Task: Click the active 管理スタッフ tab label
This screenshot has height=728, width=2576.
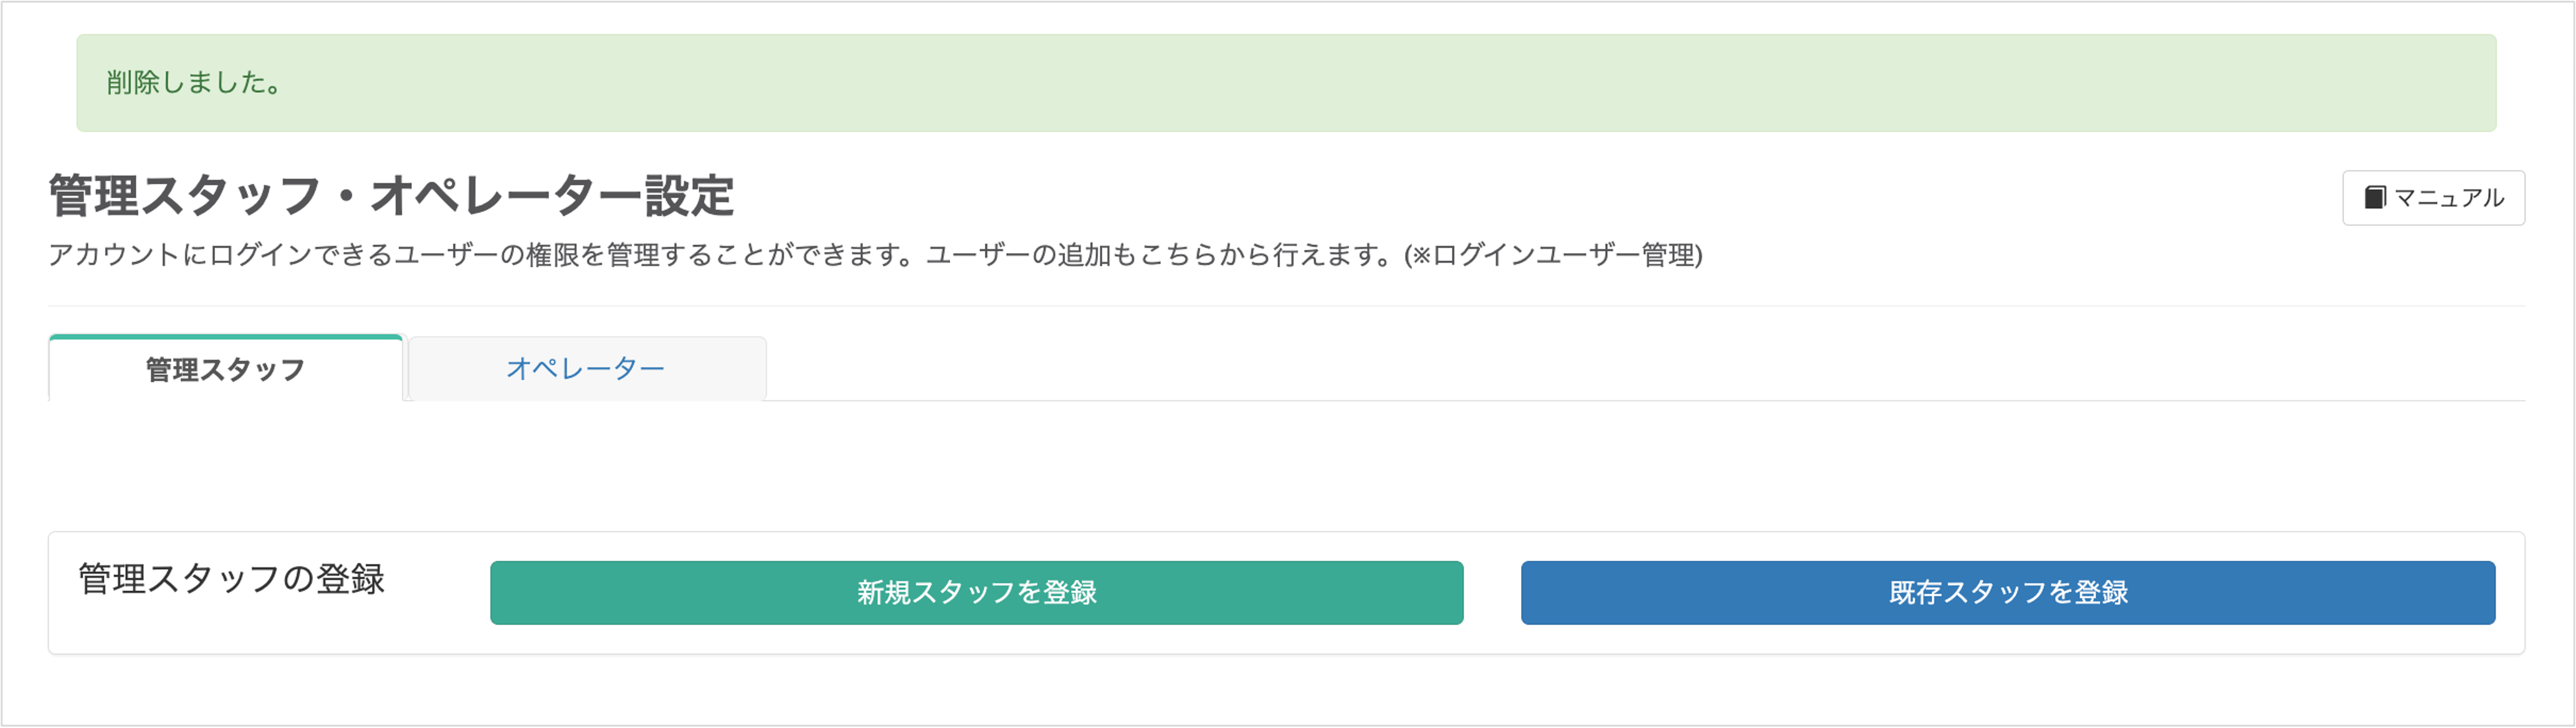Action: pos(225,369)
